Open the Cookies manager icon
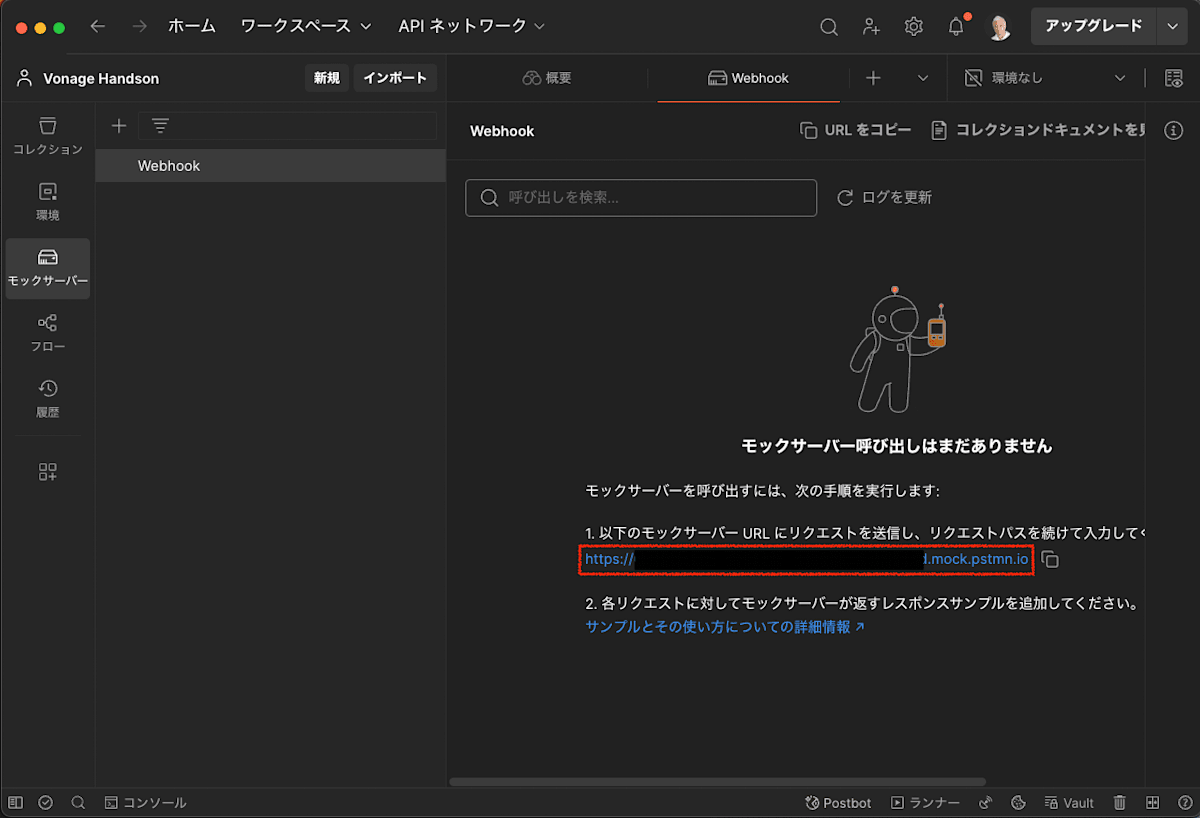 pos(1018,802)
